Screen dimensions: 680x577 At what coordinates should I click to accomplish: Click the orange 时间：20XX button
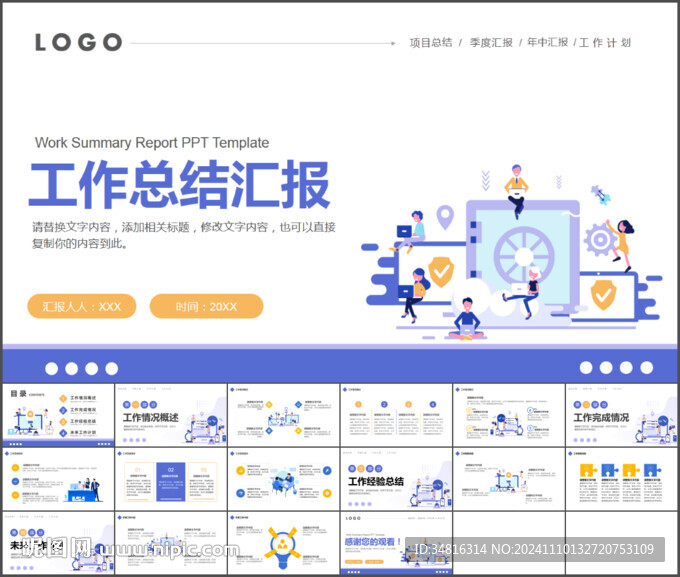(x=206, y=306)
